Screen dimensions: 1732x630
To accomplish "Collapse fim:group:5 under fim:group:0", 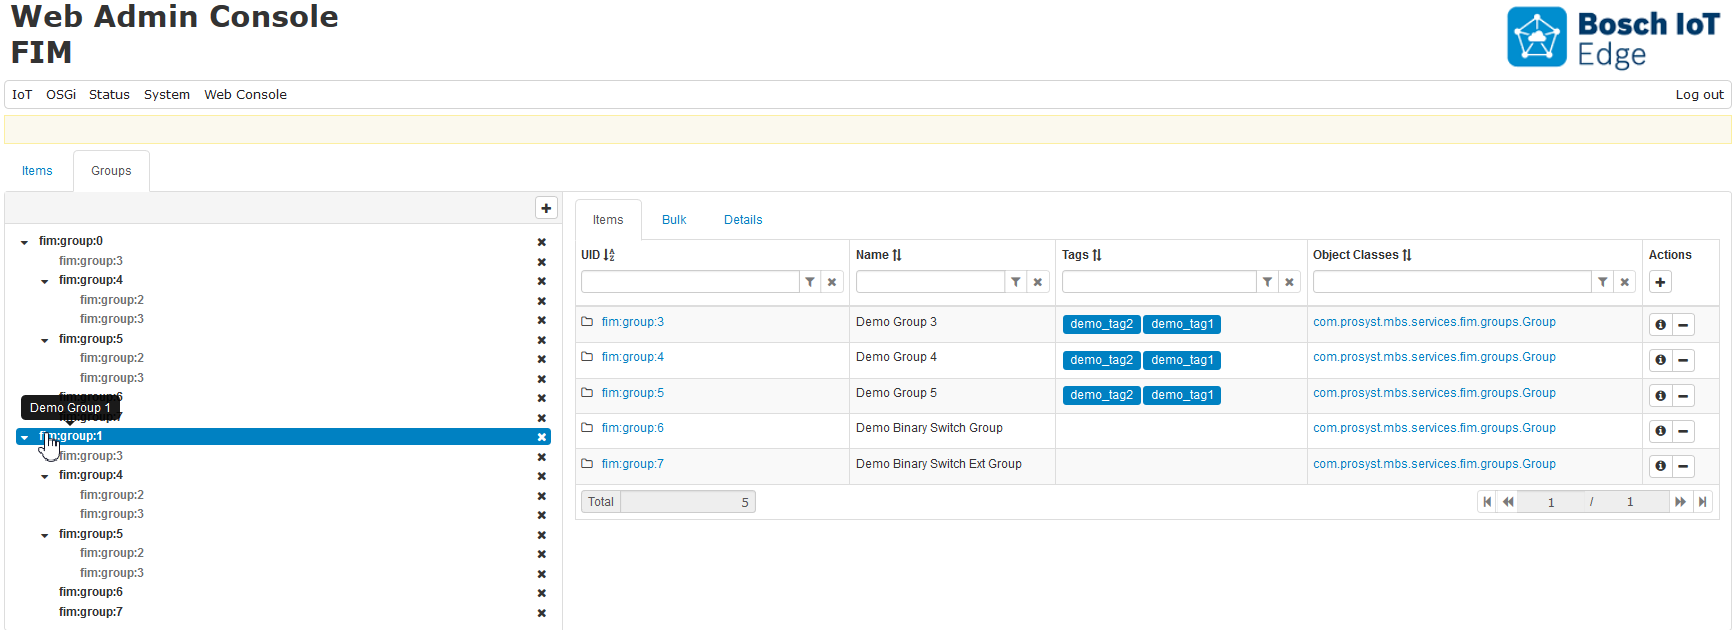I will click(45, 340).
